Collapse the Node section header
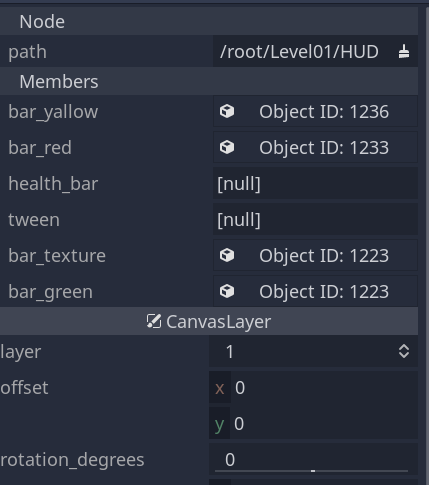 click(x=209, y=21)
